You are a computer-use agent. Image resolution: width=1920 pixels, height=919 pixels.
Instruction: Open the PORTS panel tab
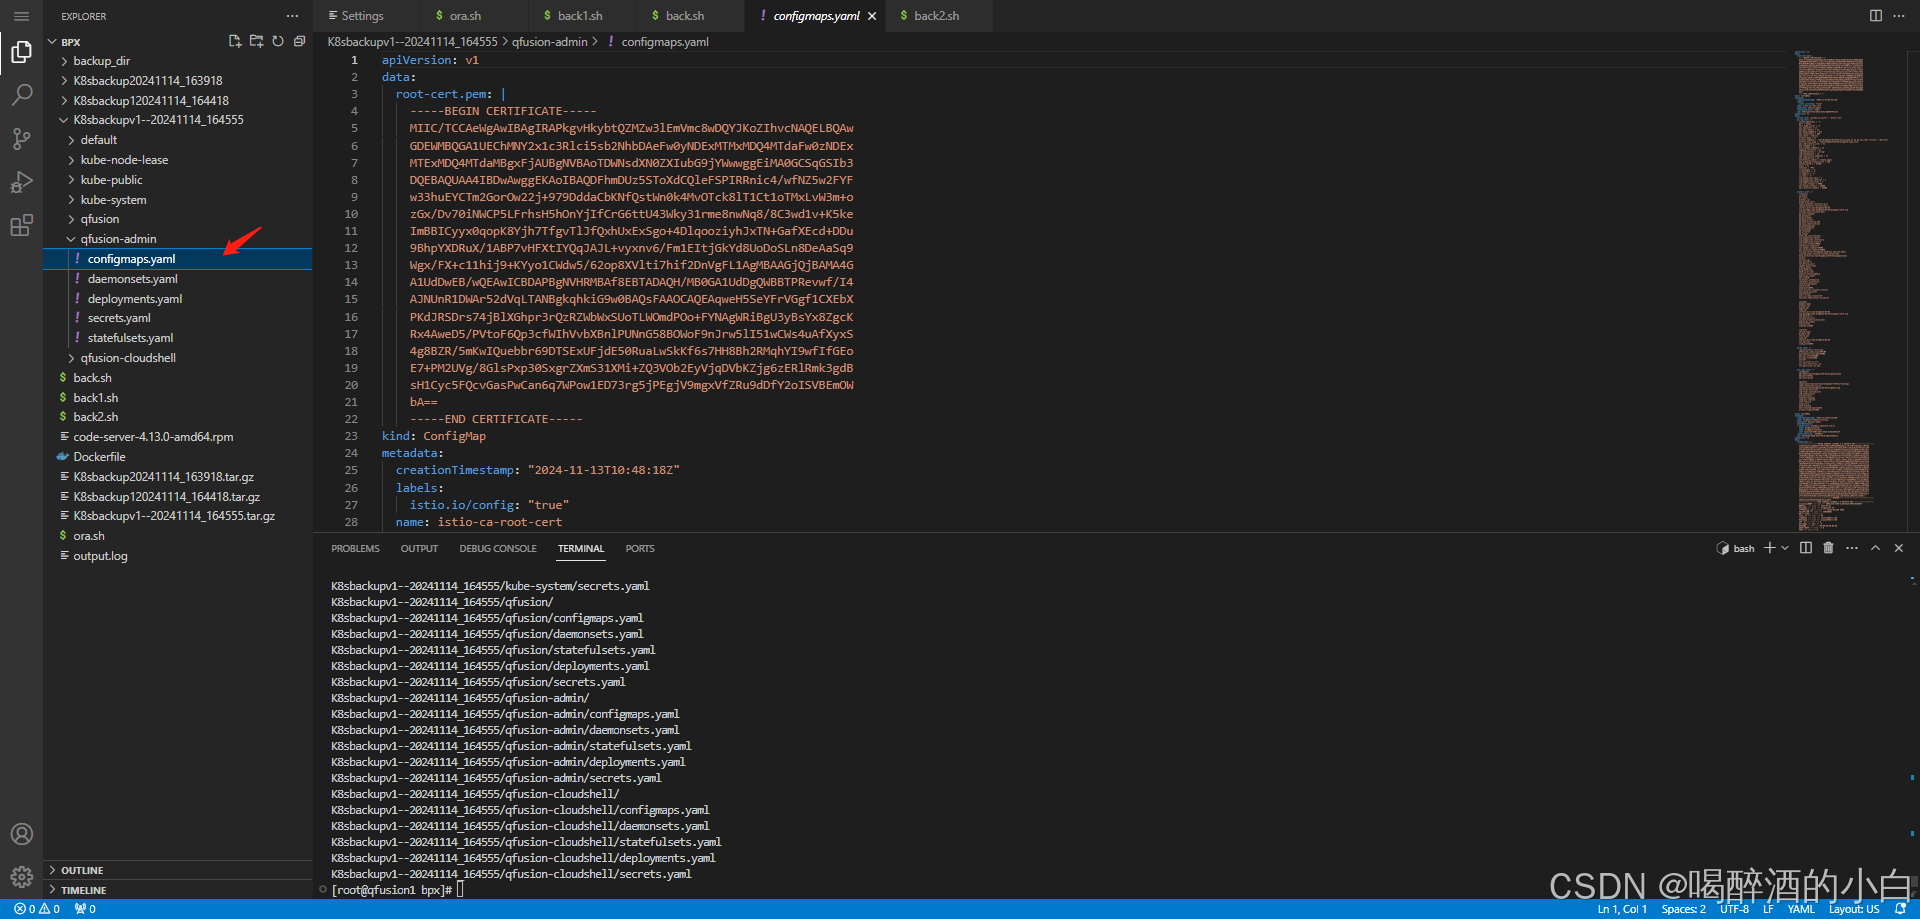point(640,549)
